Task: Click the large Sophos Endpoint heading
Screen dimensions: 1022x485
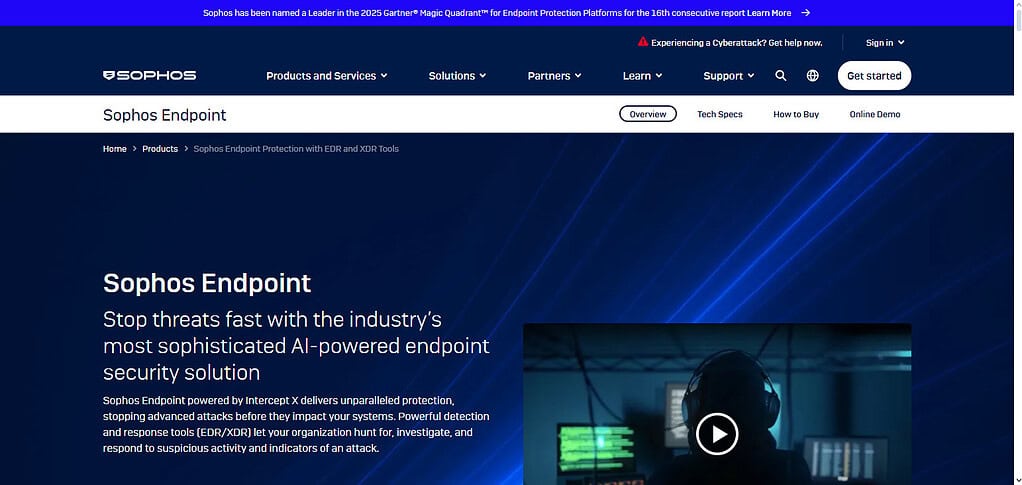Action: [207, 283]
